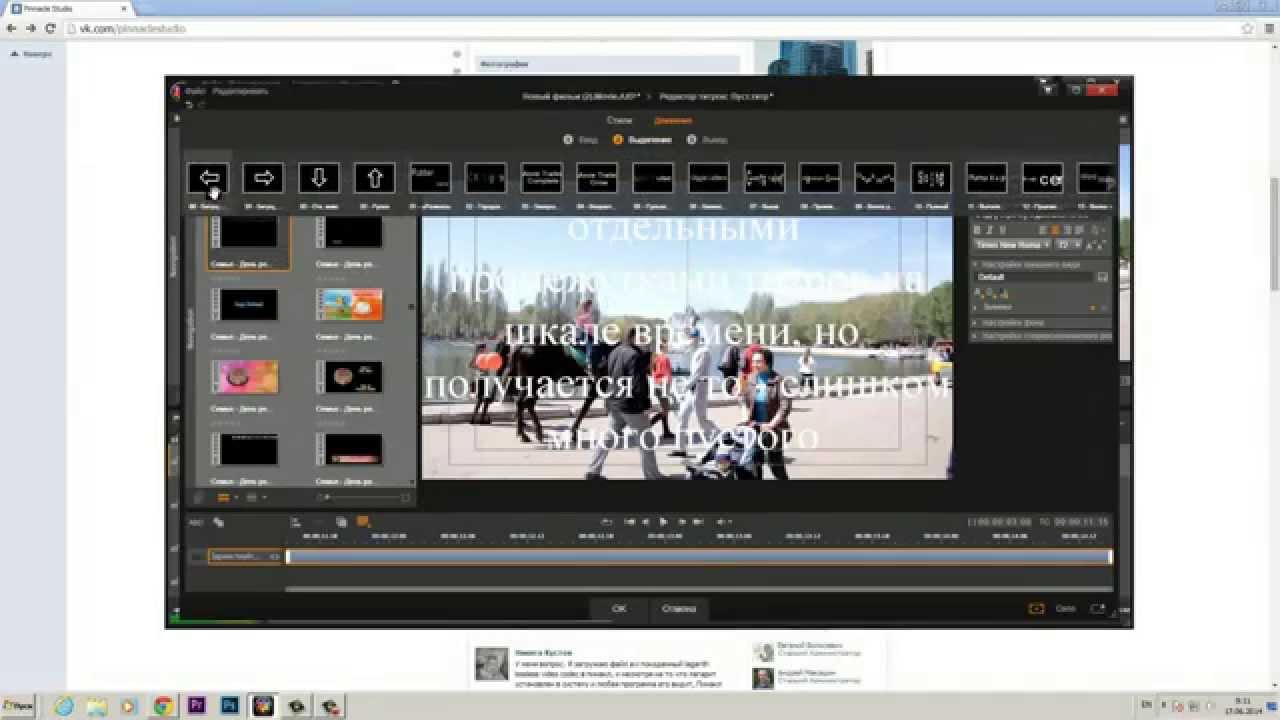Screen dimensions: 1280x720
Task: Open the Редактировать menu
Action: coord(241,91)
